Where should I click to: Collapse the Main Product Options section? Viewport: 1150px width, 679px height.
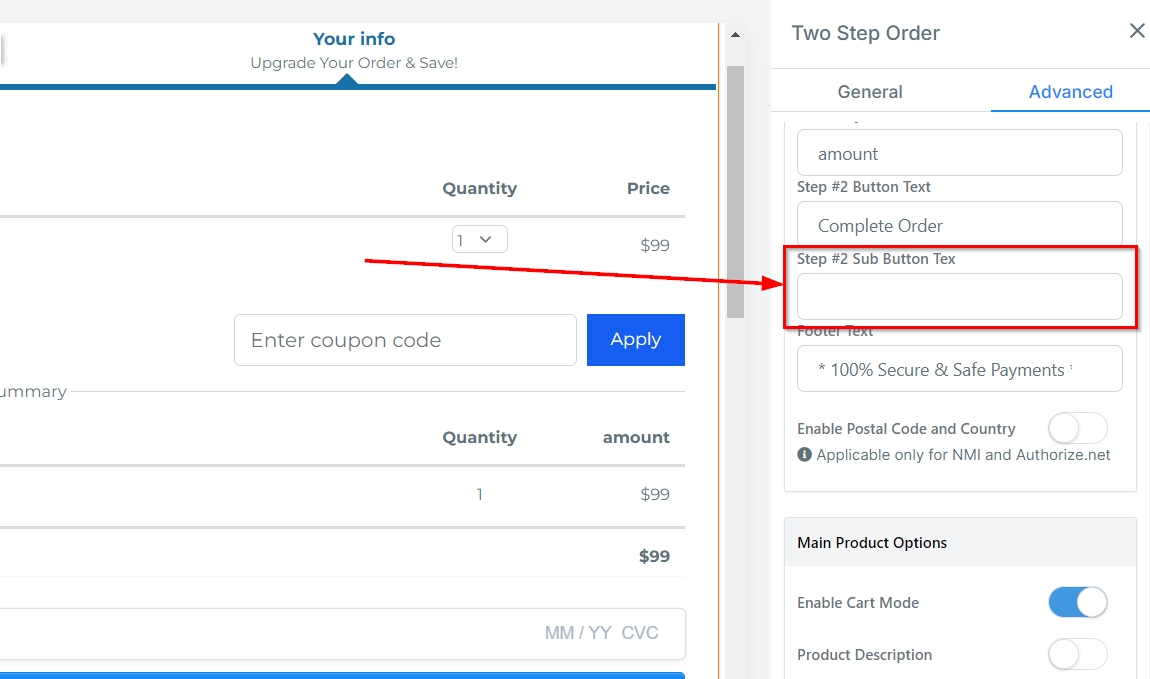click(960, 543)
